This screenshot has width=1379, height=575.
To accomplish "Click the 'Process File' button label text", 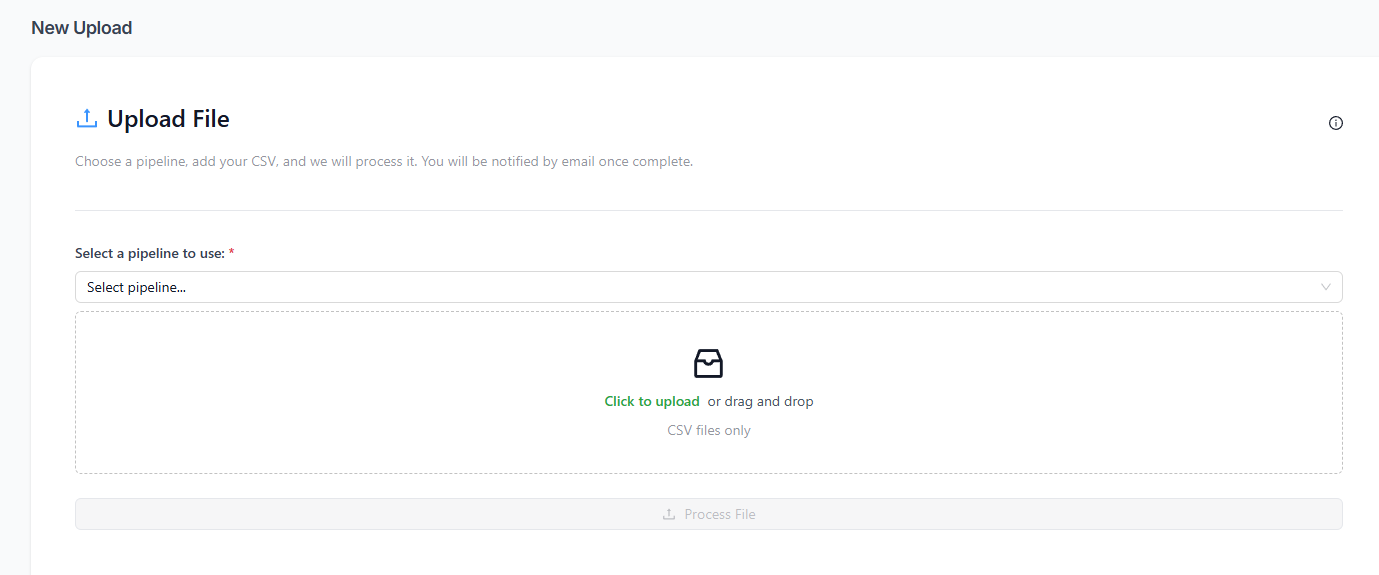I will (x=720, y=514).
